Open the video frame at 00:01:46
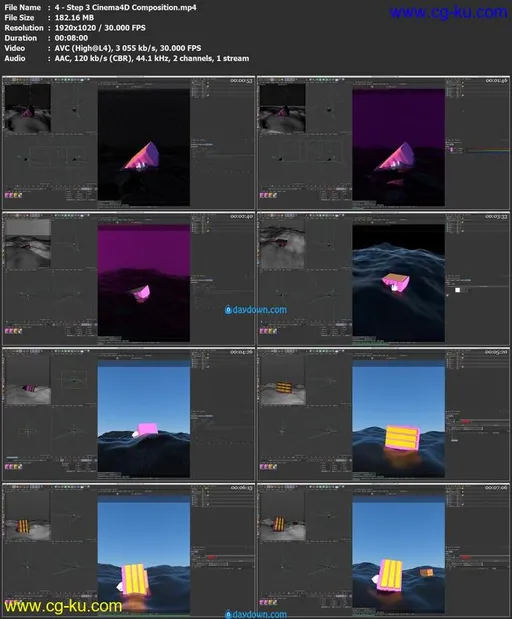This screenshot has height=619, width=512. point(383,143)
